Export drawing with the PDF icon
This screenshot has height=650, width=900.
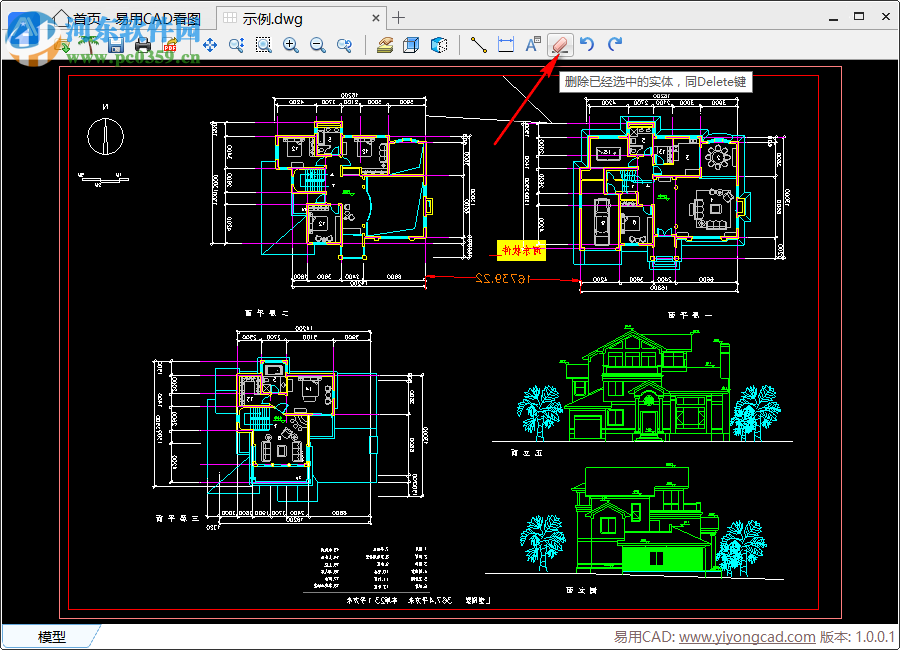click(x=170, y=45)
